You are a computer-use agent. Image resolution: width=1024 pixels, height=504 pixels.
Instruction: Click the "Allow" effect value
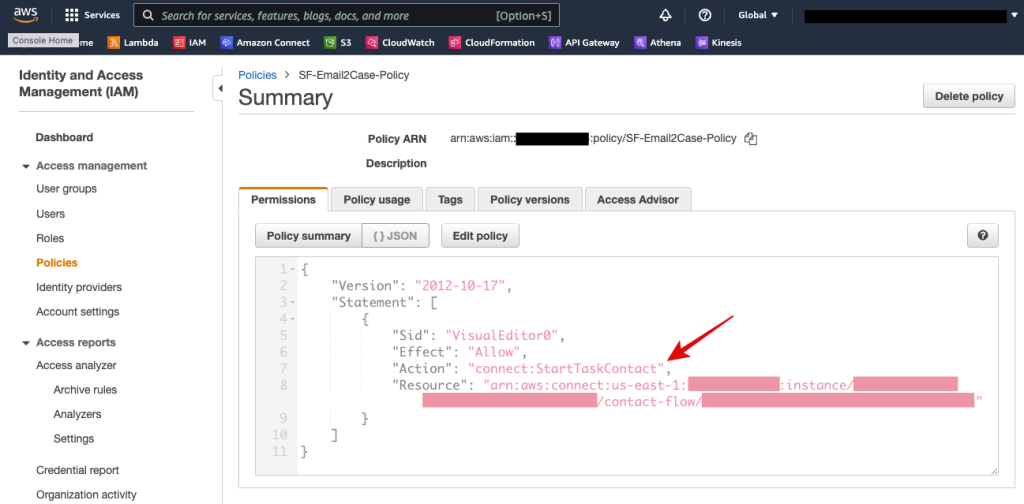point(494,351)
